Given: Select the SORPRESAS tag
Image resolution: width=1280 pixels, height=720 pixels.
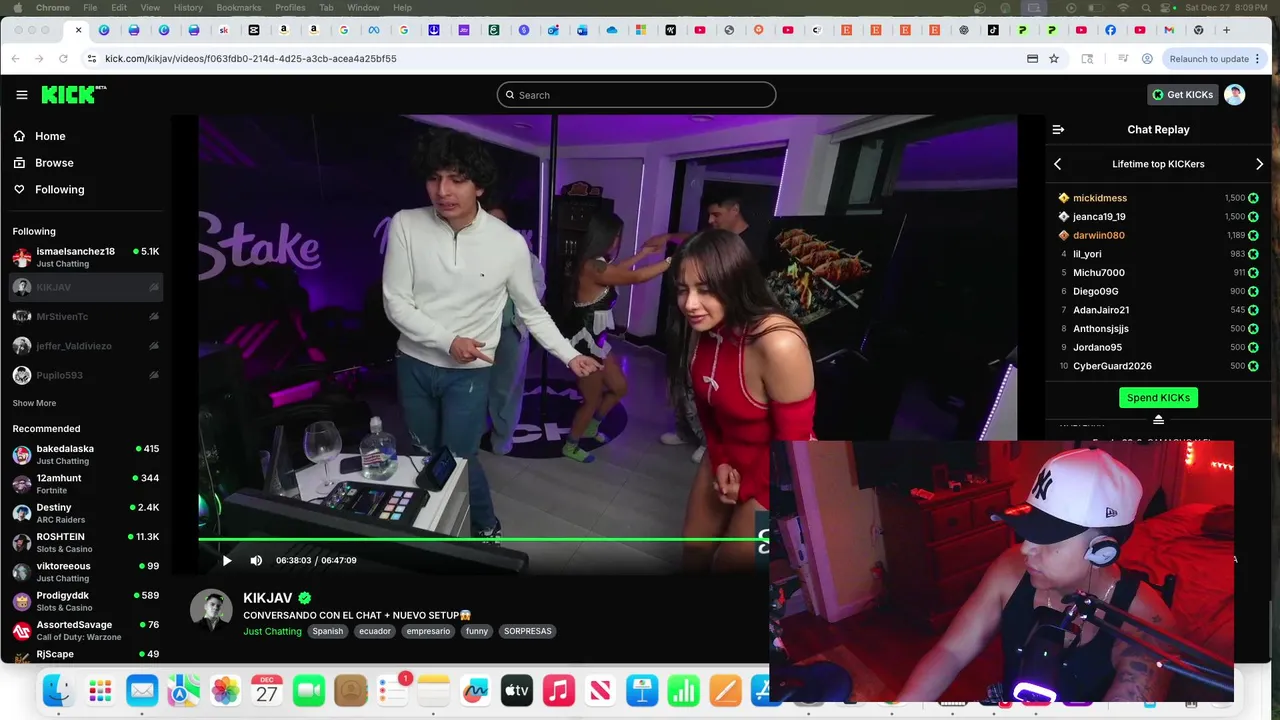Looking at the screenshot, I should pos(527,631).
